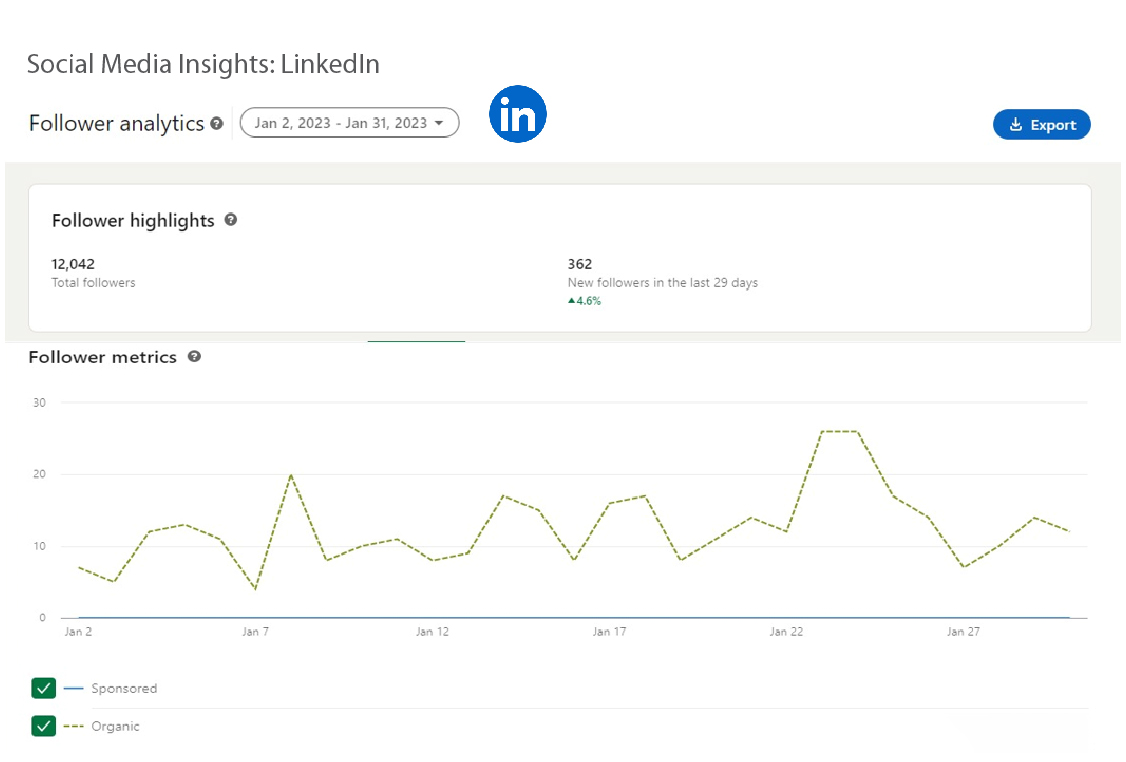1126x762 pixels.
Task: Click the blue Sponsored legend line swatch
Action: point(73,688)
